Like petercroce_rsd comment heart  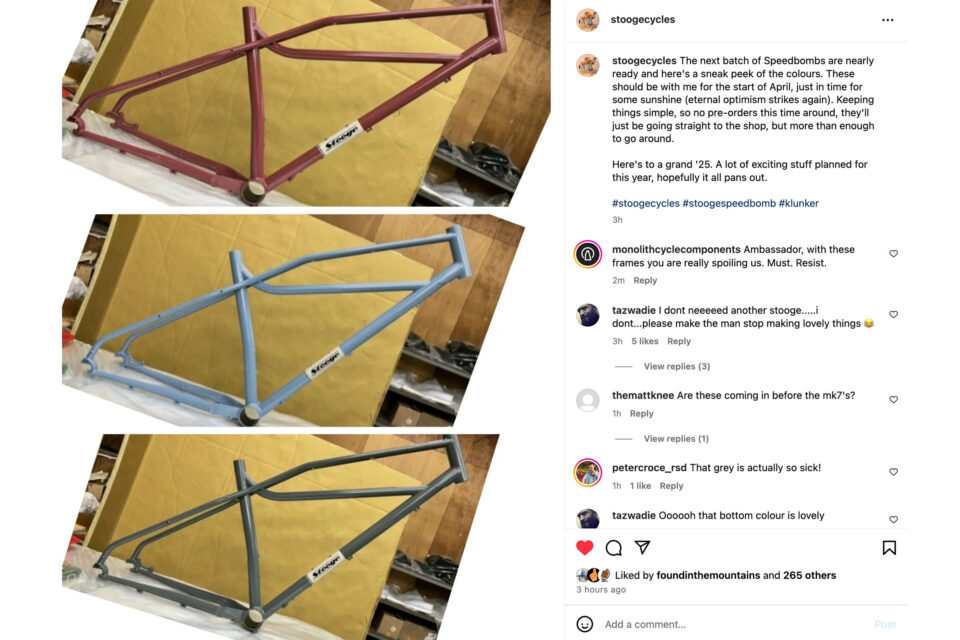893,472
